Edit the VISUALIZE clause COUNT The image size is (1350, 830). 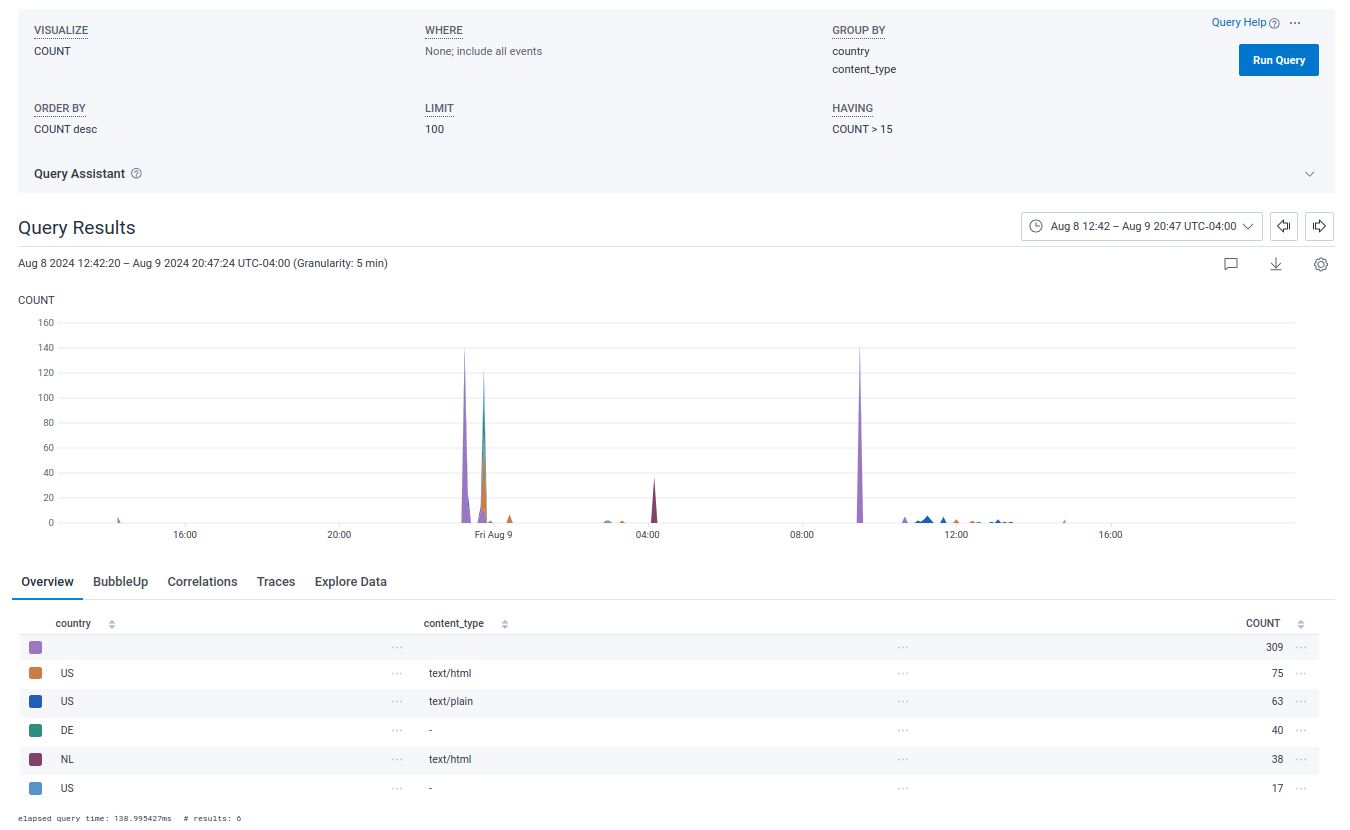pyautogui.click(x=52, y=51)
